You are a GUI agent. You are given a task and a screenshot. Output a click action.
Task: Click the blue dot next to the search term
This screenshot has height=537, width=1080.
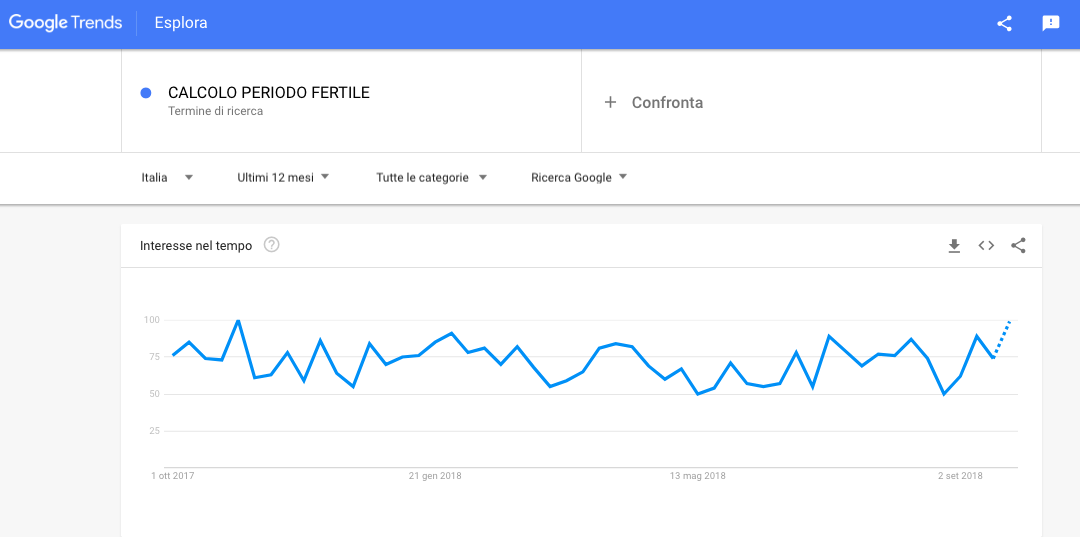tap(146, 93)
